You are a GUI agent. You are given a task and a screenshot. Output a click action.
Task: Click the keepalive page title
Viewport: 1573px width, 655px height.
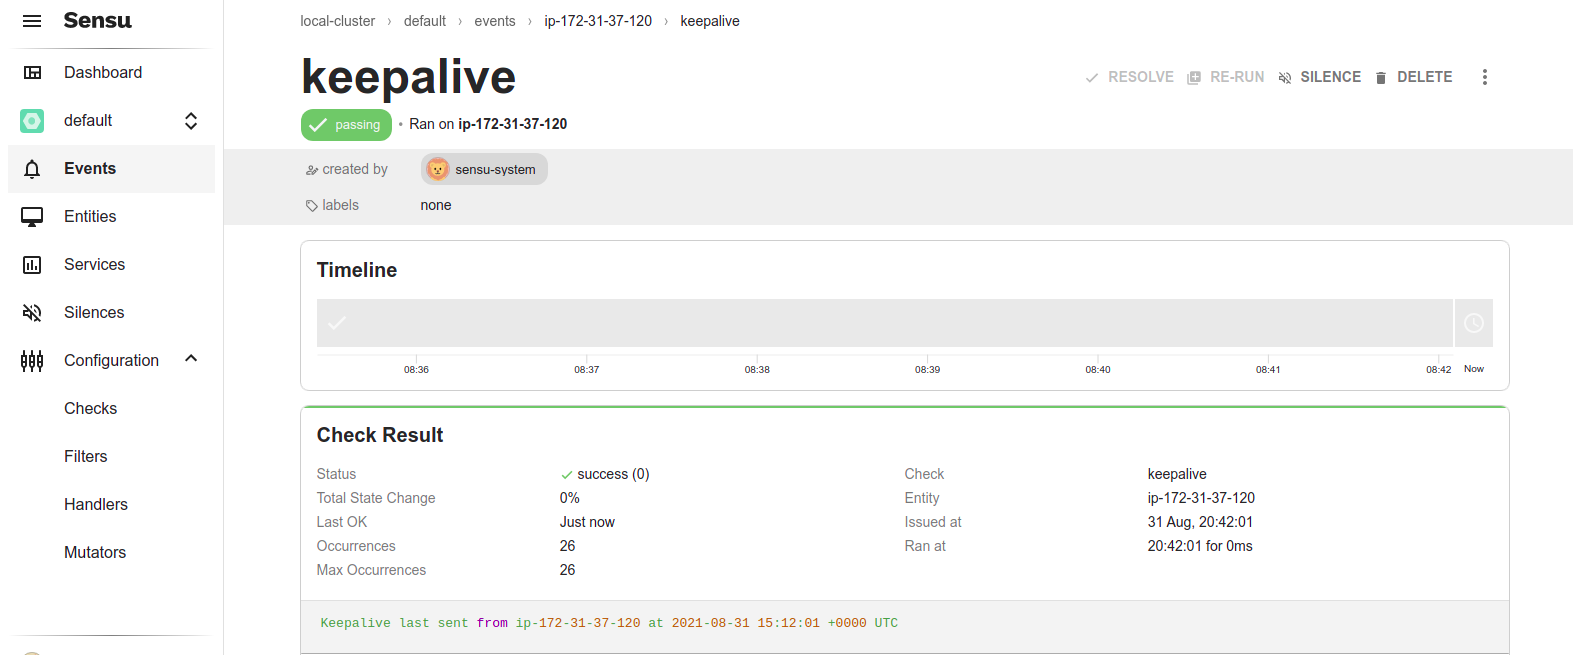(408, 77)
